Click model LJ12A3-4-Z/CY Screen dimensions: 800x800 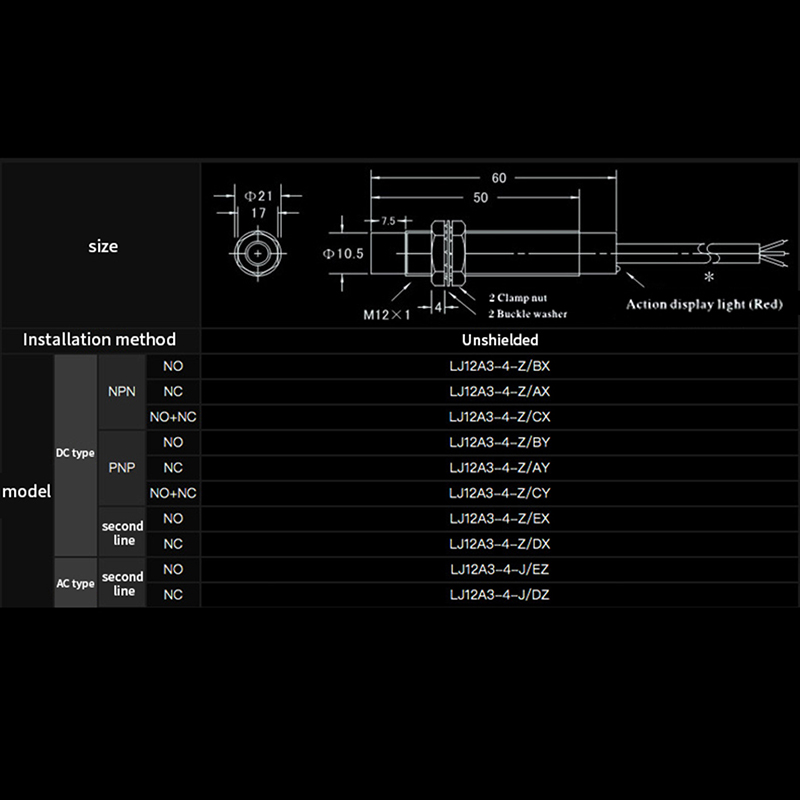[500, 493]
